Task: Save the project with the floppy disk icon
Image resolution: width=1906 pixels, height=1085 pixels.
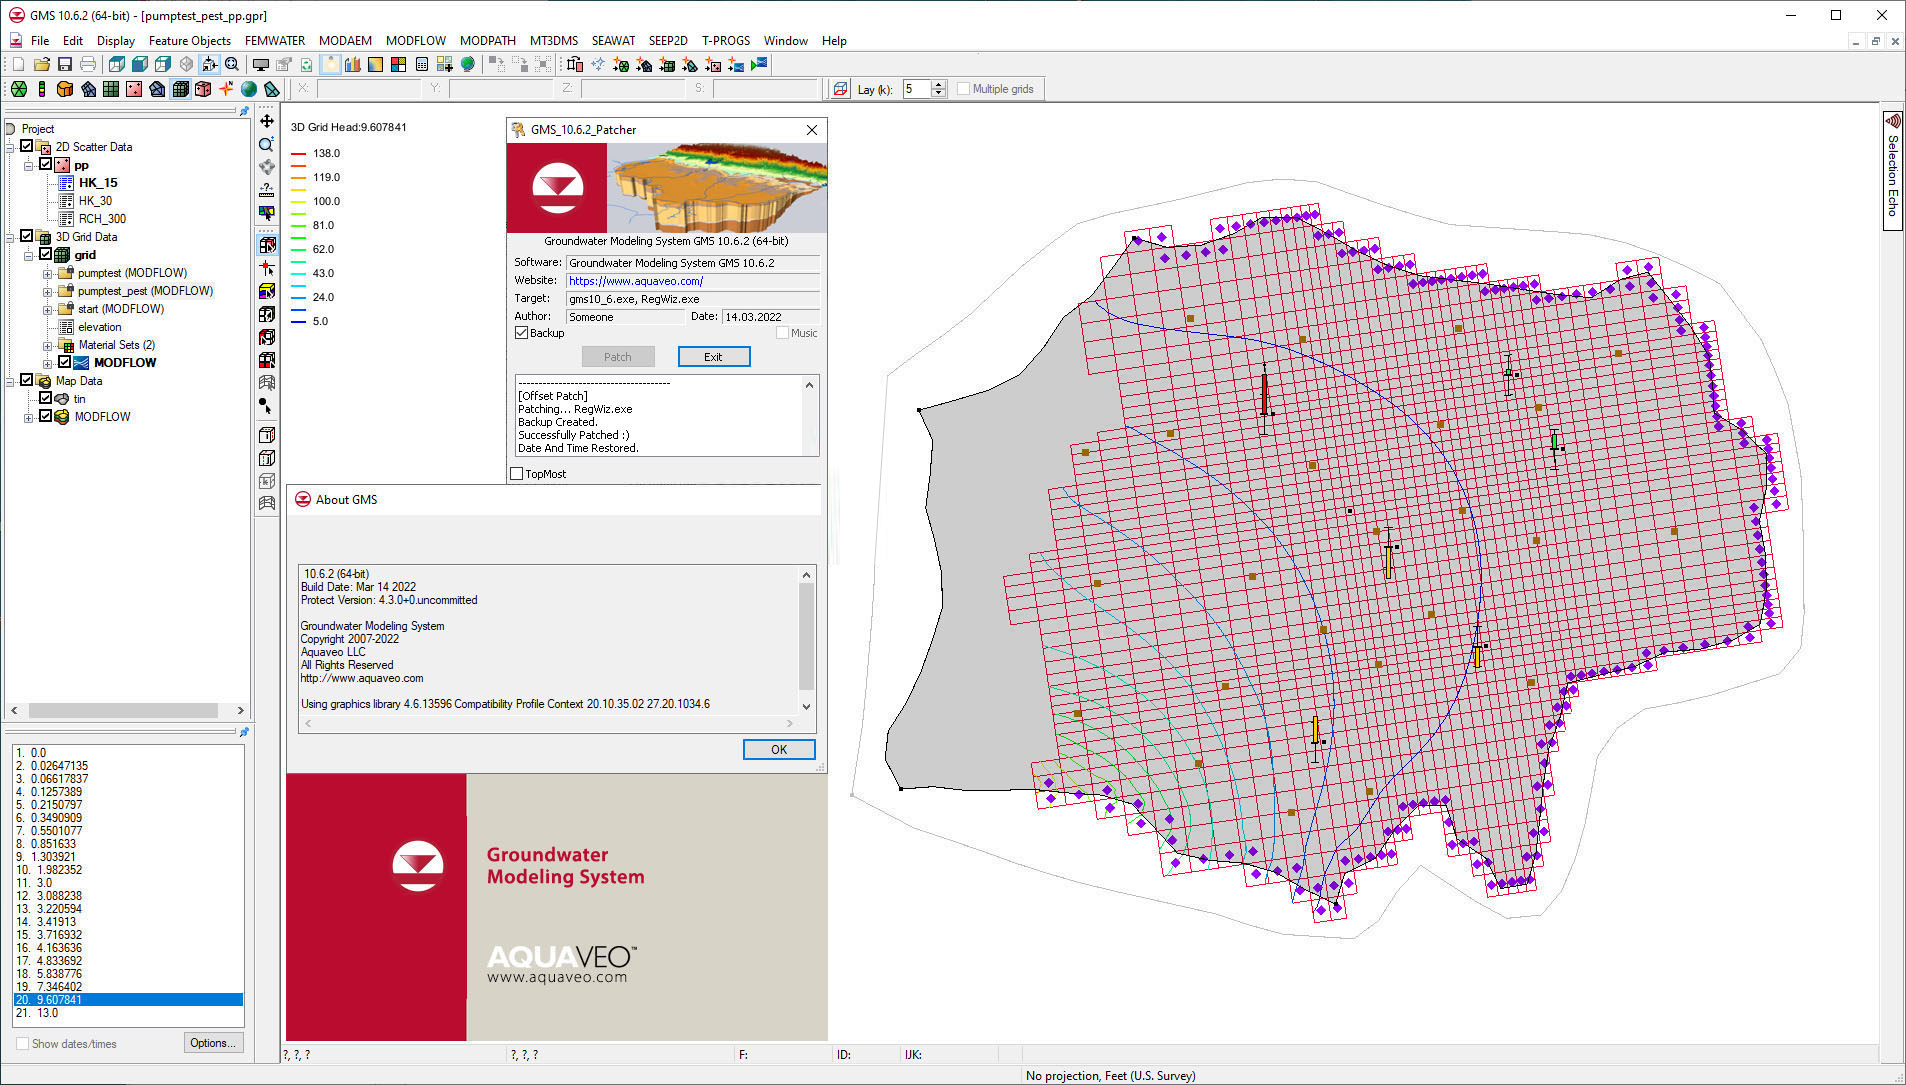Action: pos(65,64)
